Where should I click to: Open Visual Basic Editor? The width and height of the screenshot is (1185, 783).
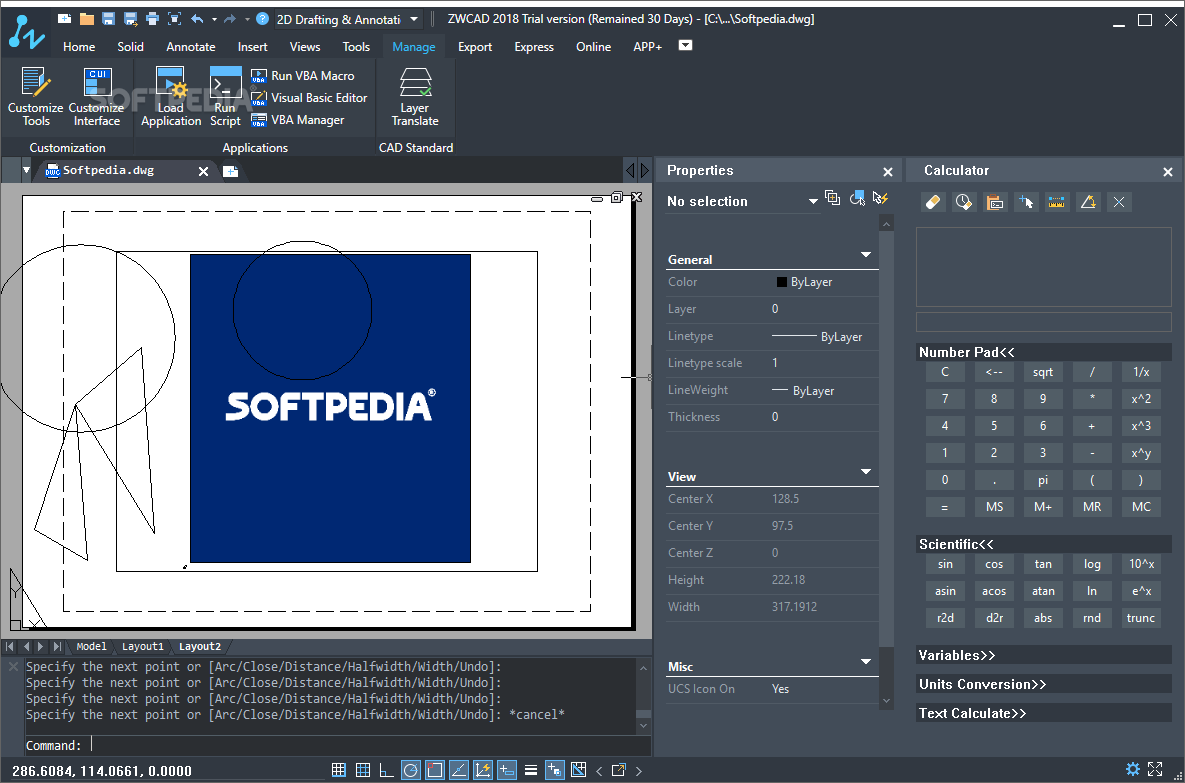tap(309, 97)
